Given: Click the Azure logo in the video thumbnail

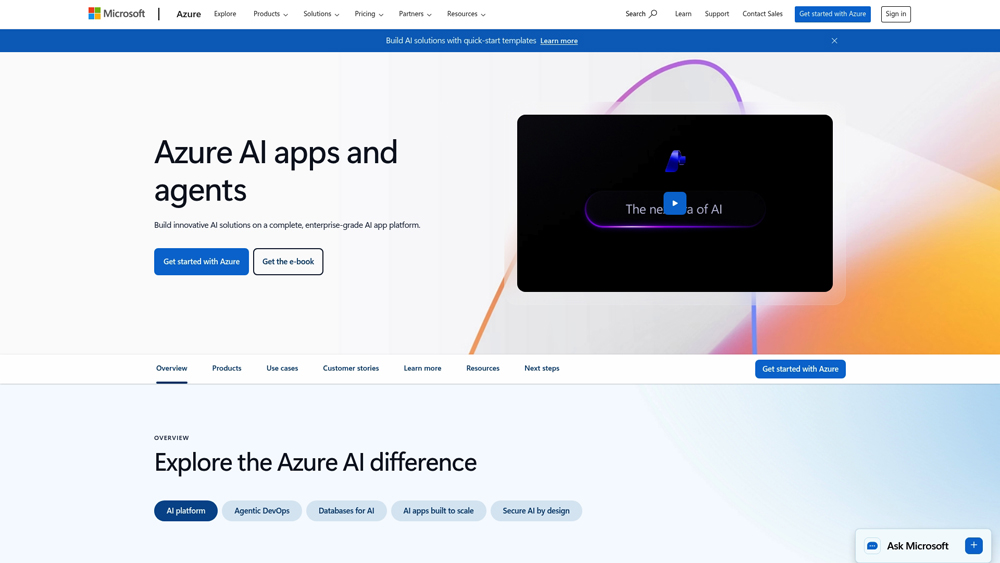Looking at the screenshot, I should click(x=675, y=161).
